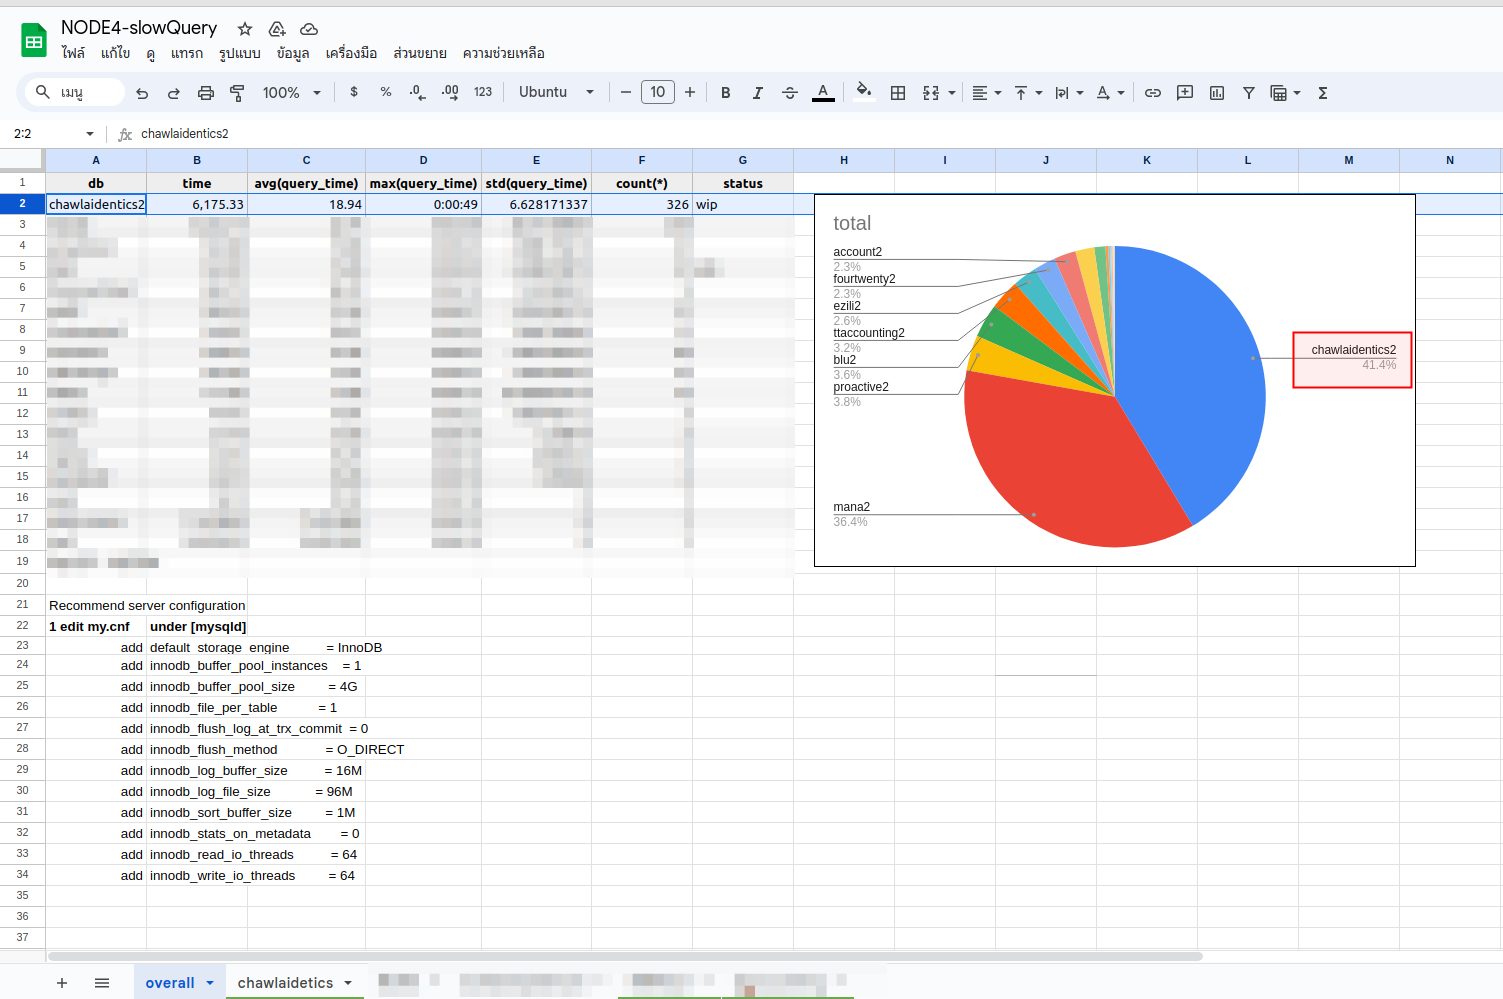Toggle Strikethrough formatting

(790, 93)
